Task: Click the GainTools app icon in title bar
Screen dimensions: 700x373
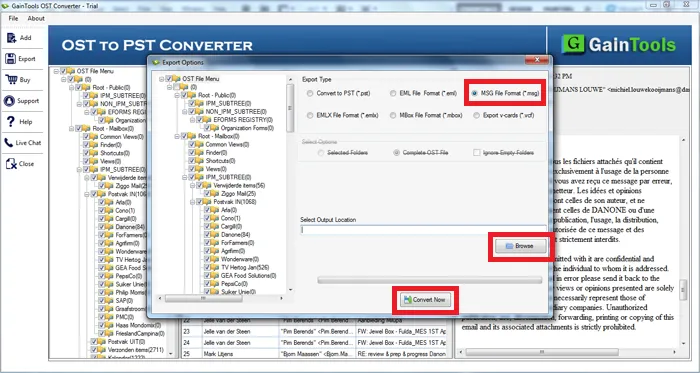Action: pos(5,6)
